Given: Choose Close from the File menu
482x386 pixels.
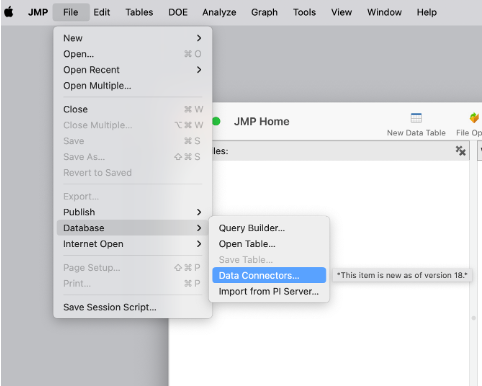Looking at the screenshot, I should (133, 109).
